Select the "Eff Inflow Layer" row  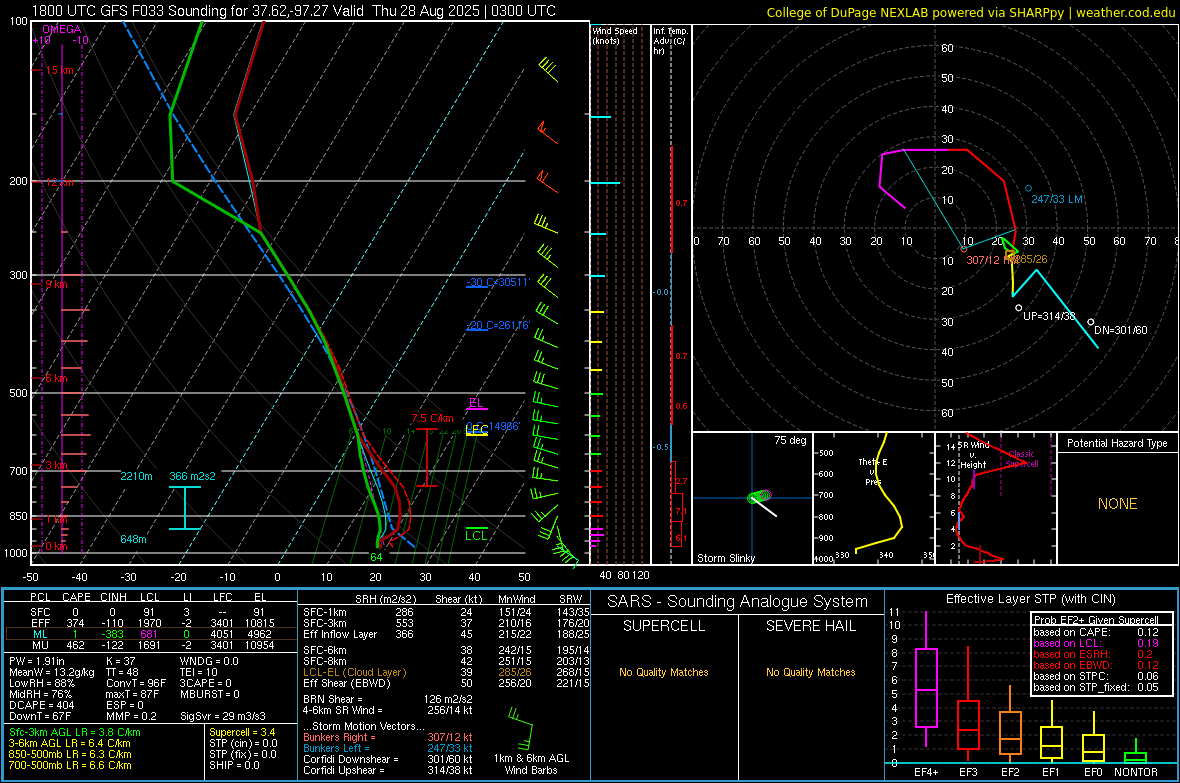point(446,634)
